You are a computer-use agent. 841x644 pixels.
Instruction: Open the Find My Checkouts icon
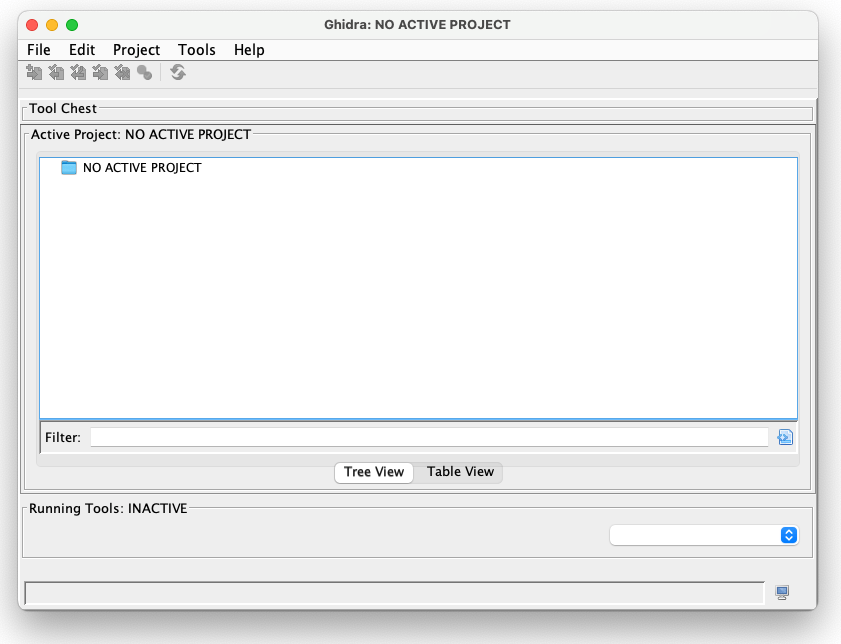click(144, 72)
